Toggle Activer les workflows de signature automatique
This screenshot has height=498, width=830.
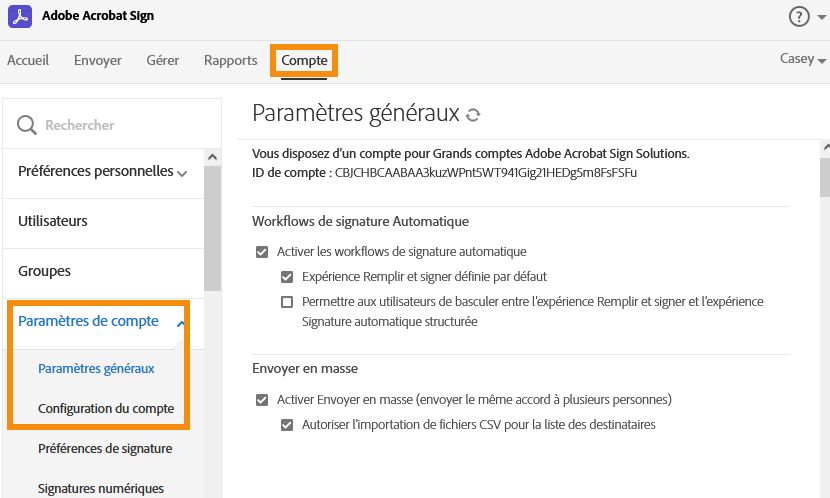pos(261,252)
